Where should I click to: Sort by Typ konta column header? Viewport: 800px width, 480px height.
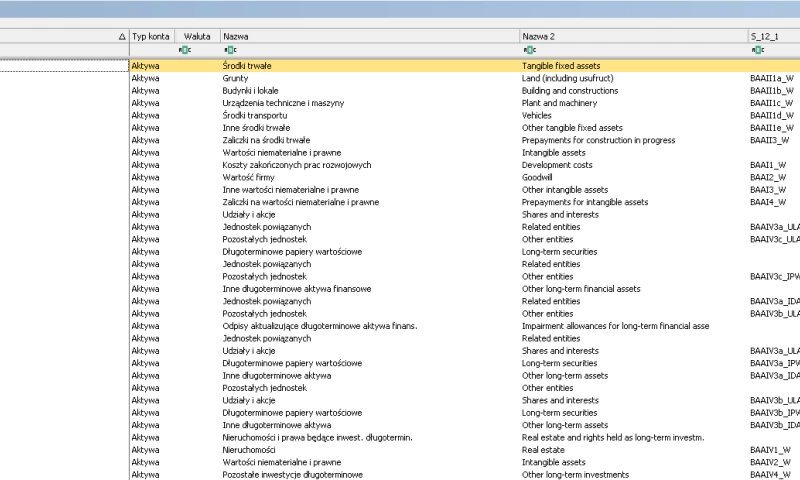[152, 37]
